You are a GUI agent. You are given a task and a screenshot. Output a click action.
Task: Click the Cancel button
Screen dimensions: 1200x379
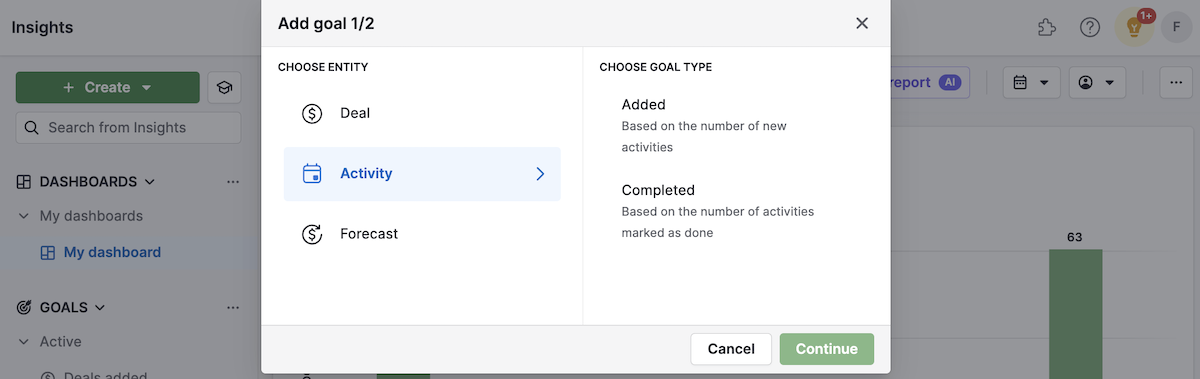pyautogui.click(x=731, y=349)
